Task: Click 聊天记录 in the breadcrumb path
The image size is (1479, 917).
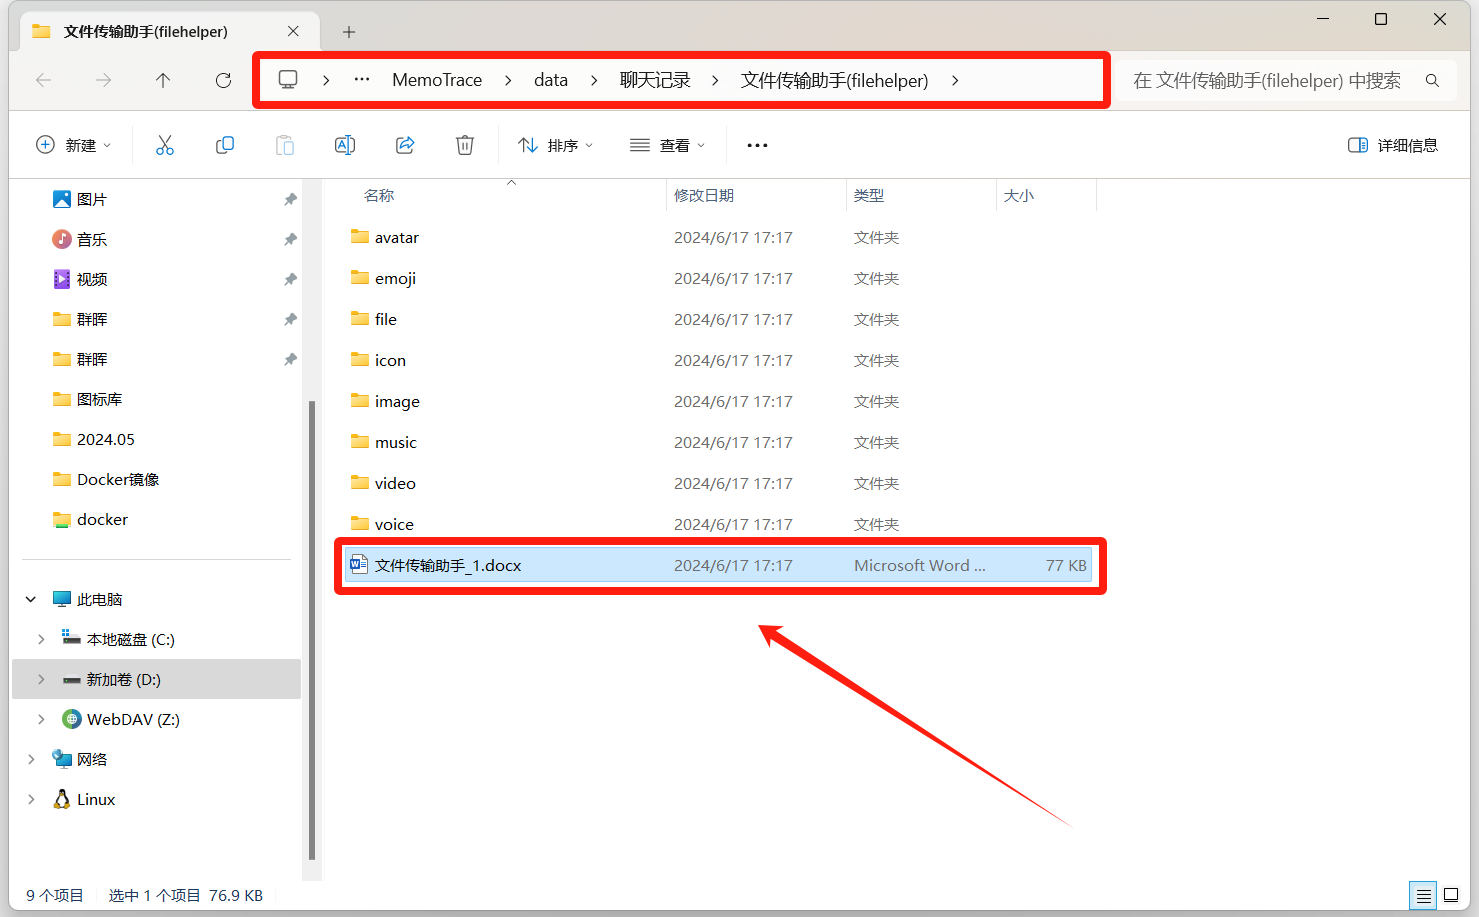Action: (x=655, y=80)
